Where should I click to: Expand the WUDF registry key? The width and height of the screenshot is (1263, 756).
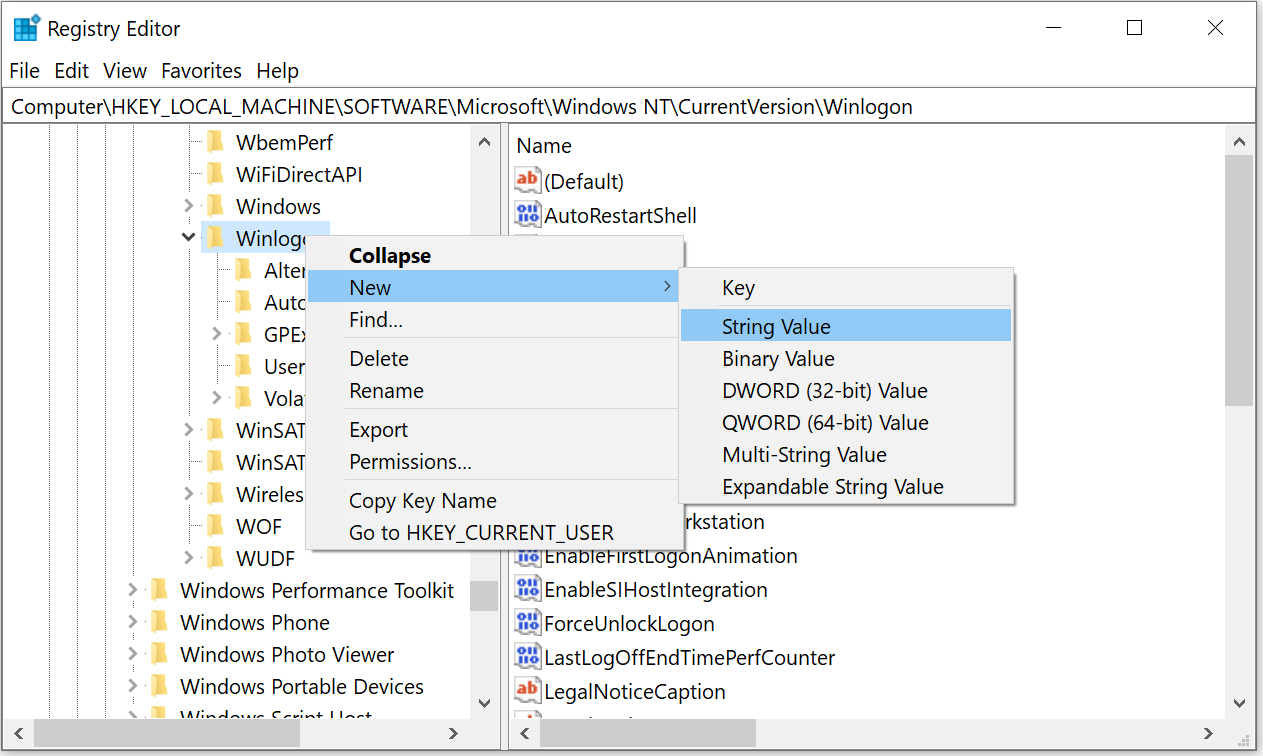coord(188,558)
